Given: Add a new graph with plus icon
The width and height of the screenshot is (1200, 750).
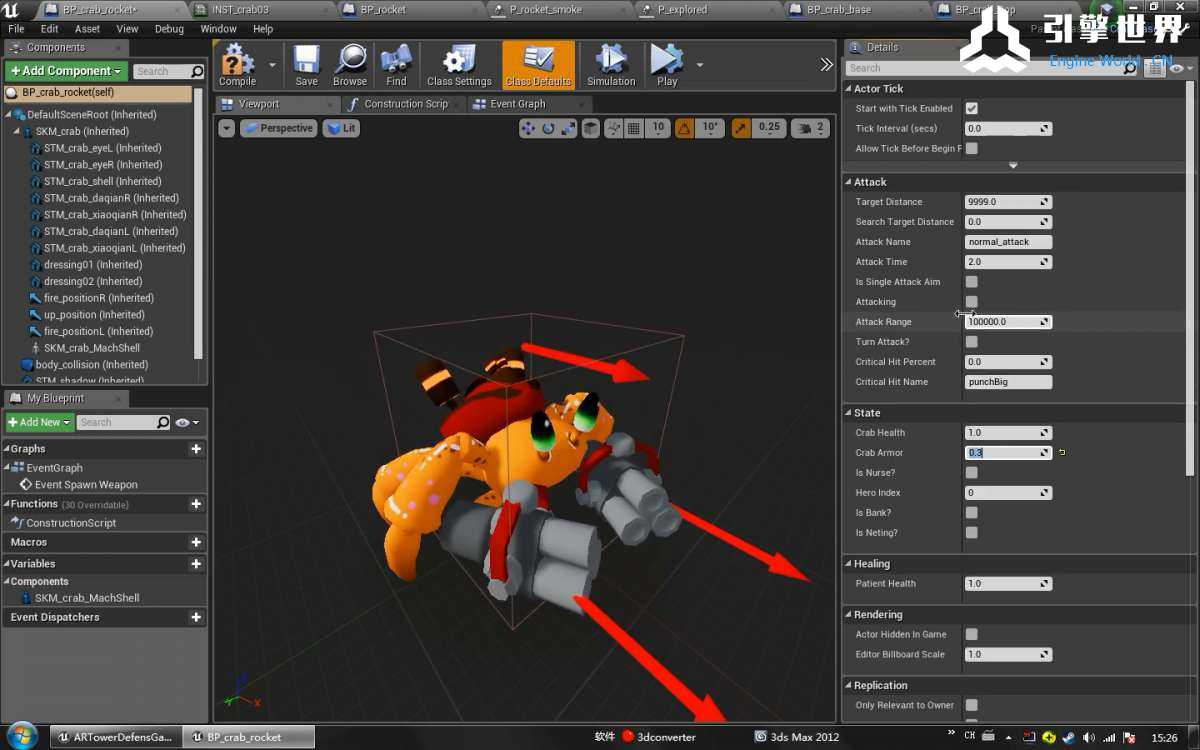Looking at the screenshot, I should 196,449.
